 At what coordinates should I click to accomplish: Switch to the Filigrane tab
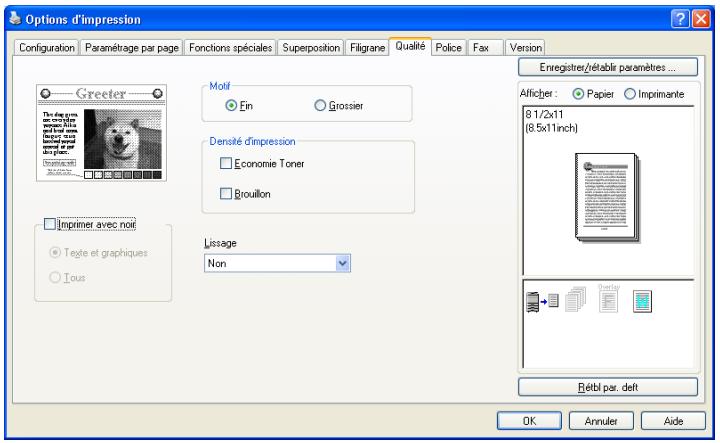click(367, 48)
